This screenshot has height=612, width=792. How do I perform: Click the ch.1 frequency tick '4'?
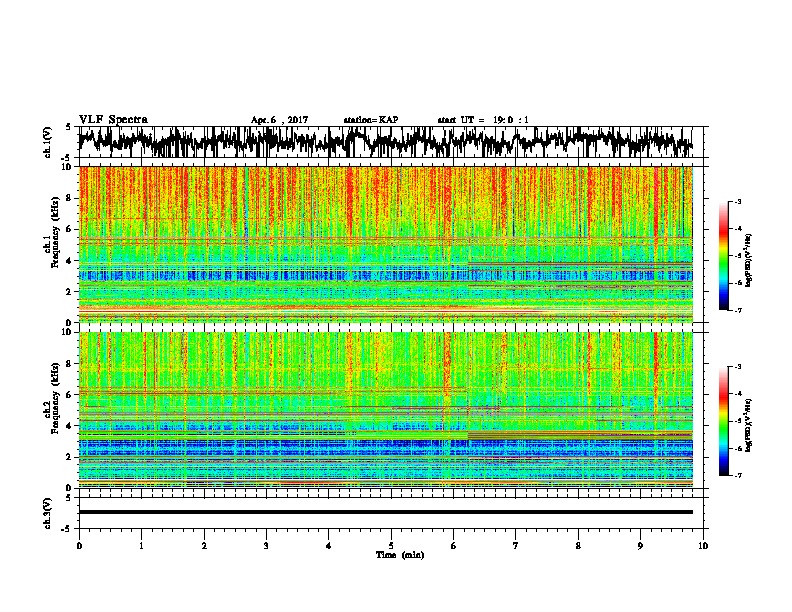69,261
